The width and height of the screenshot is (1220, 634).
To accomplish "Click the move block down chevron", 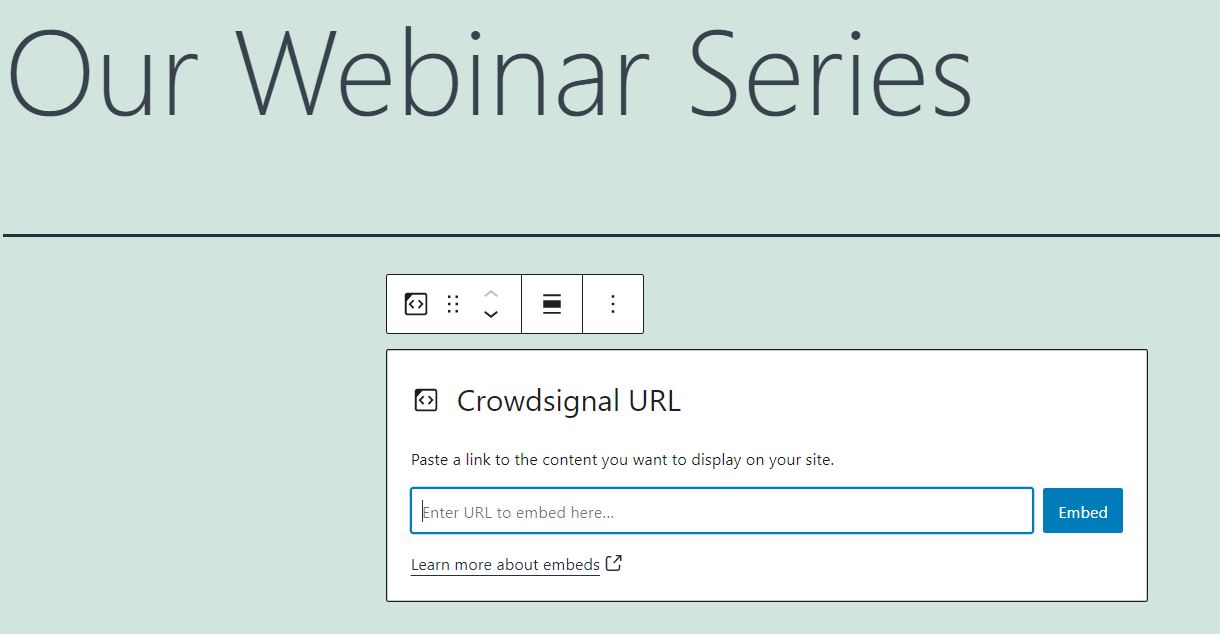I will [491, 314].
